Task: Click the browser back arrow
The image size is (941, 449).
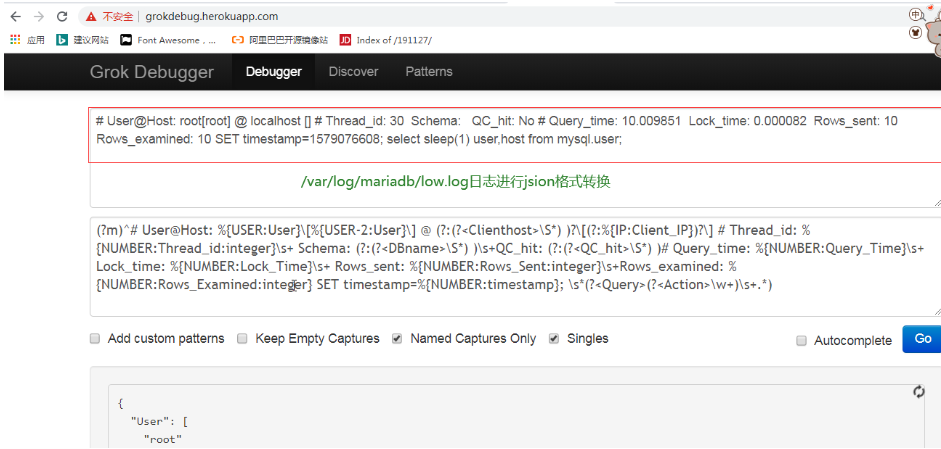Action: pos(15,17)
